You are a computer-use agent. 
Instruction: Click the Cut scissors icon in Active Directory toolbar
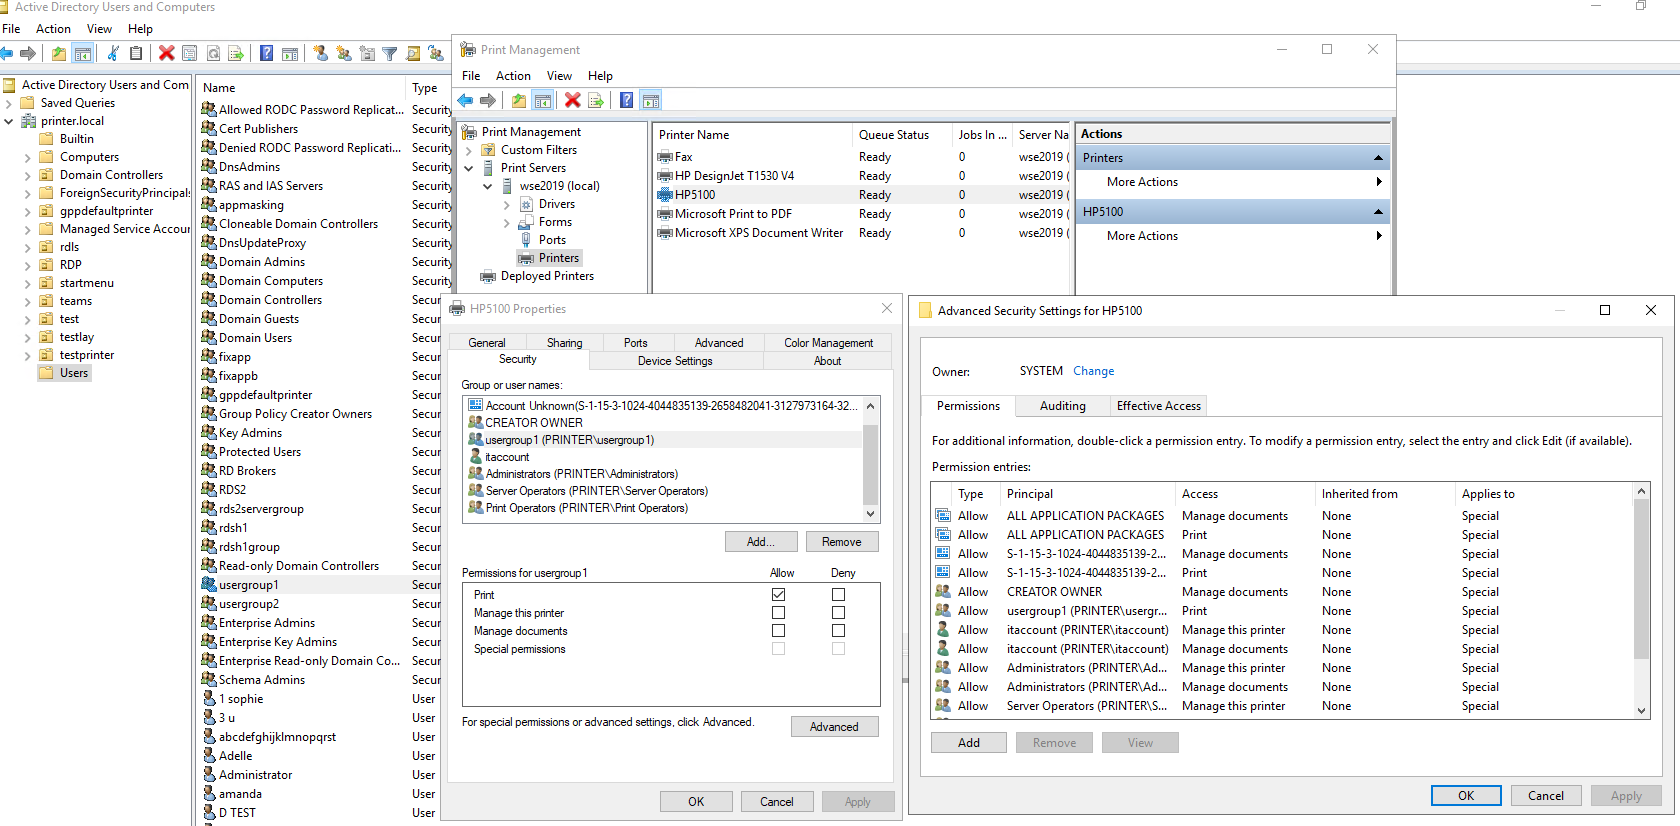(113, 53)
